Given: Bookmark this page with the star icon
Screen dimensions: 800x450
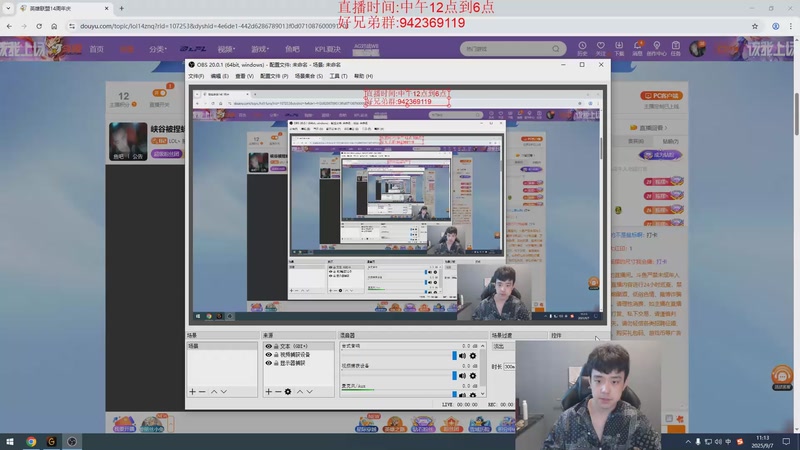Looking at the screenshot, I should (755, 26).
